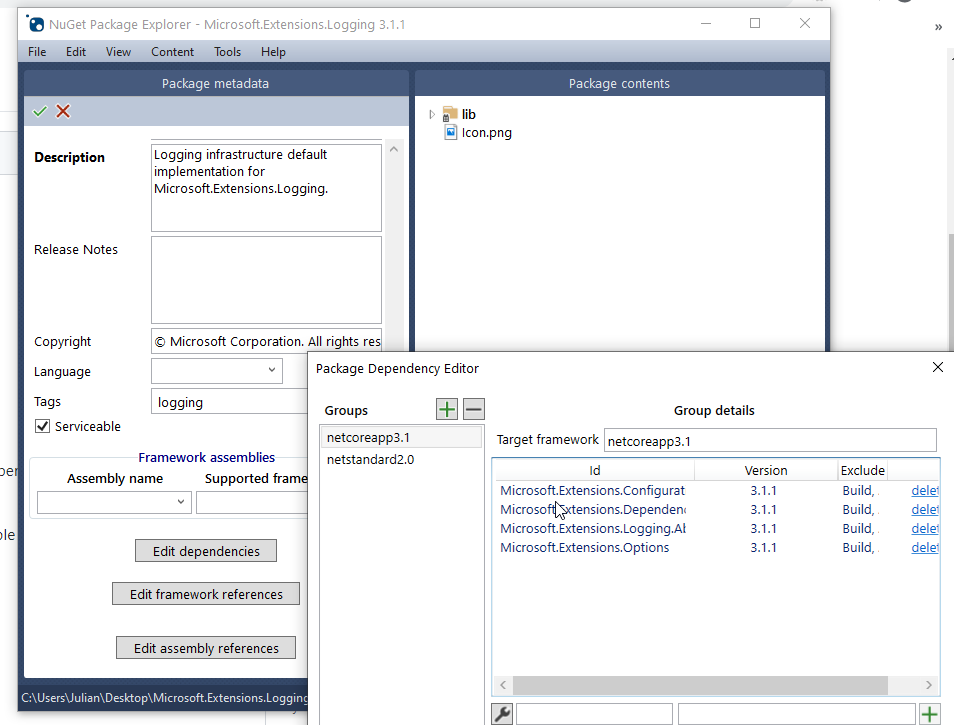Close the Package Dependency Editor dialog
Viewport: 954px width, 725px height.
938,367
